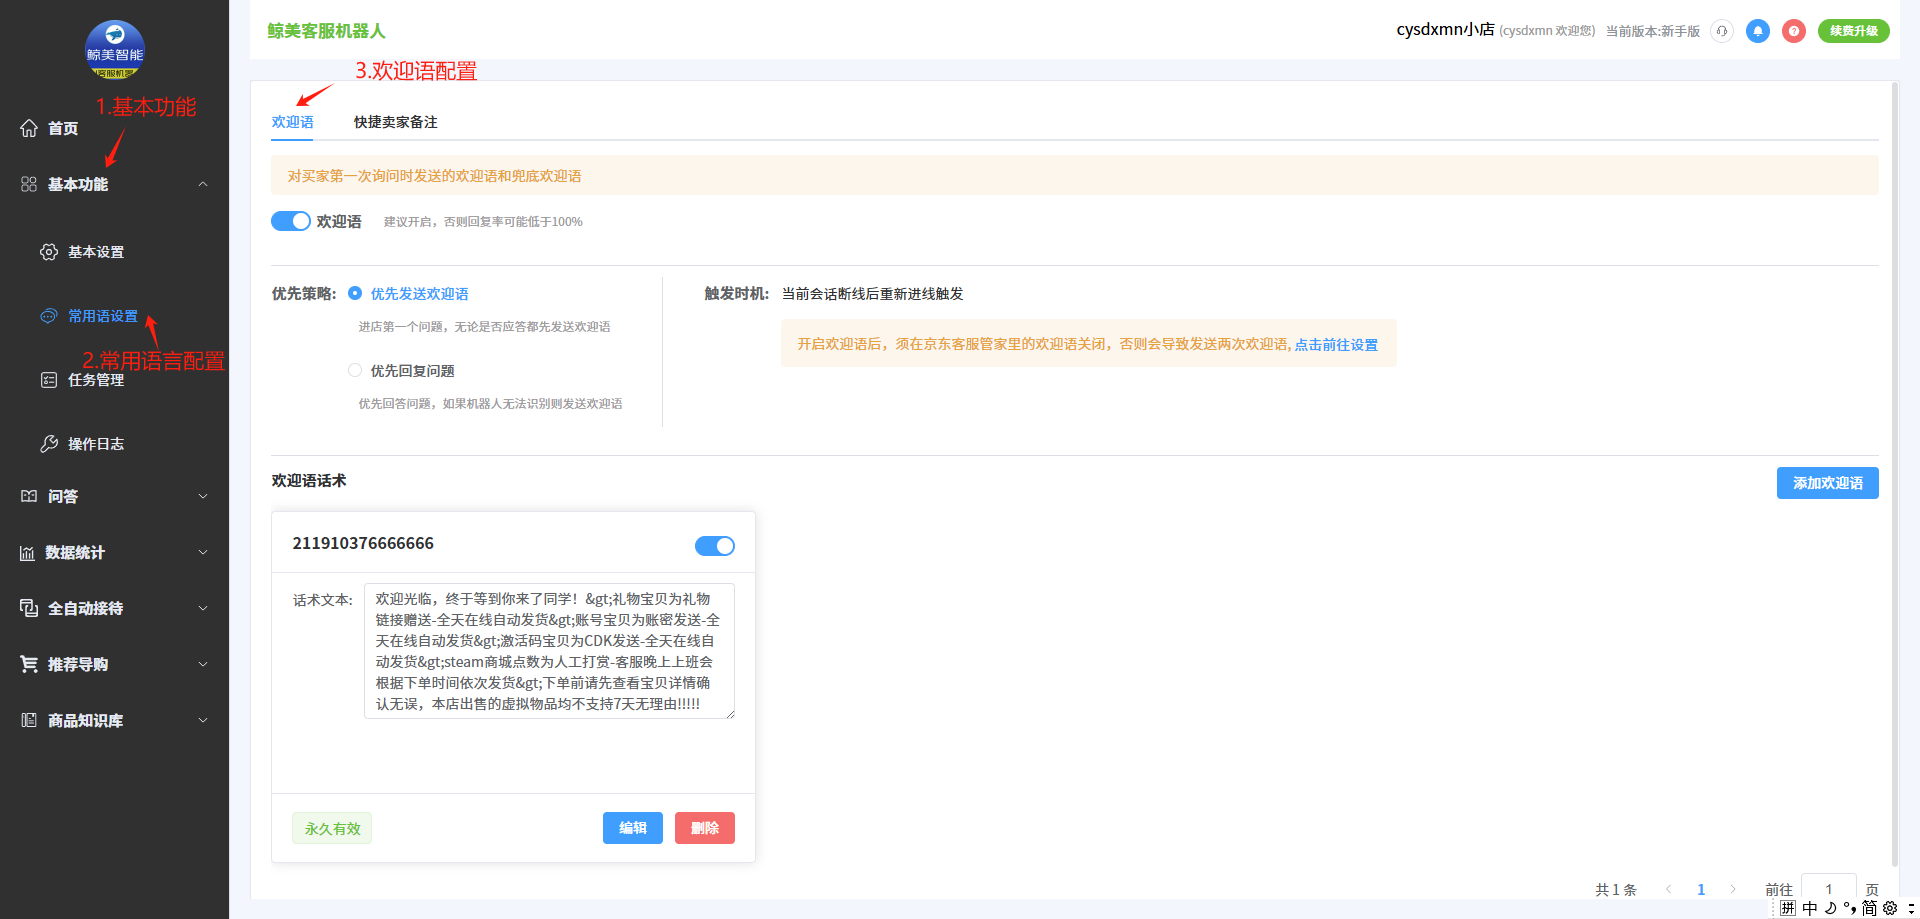Select the 优先回复问题 radio option

click(x=355, y=370)
